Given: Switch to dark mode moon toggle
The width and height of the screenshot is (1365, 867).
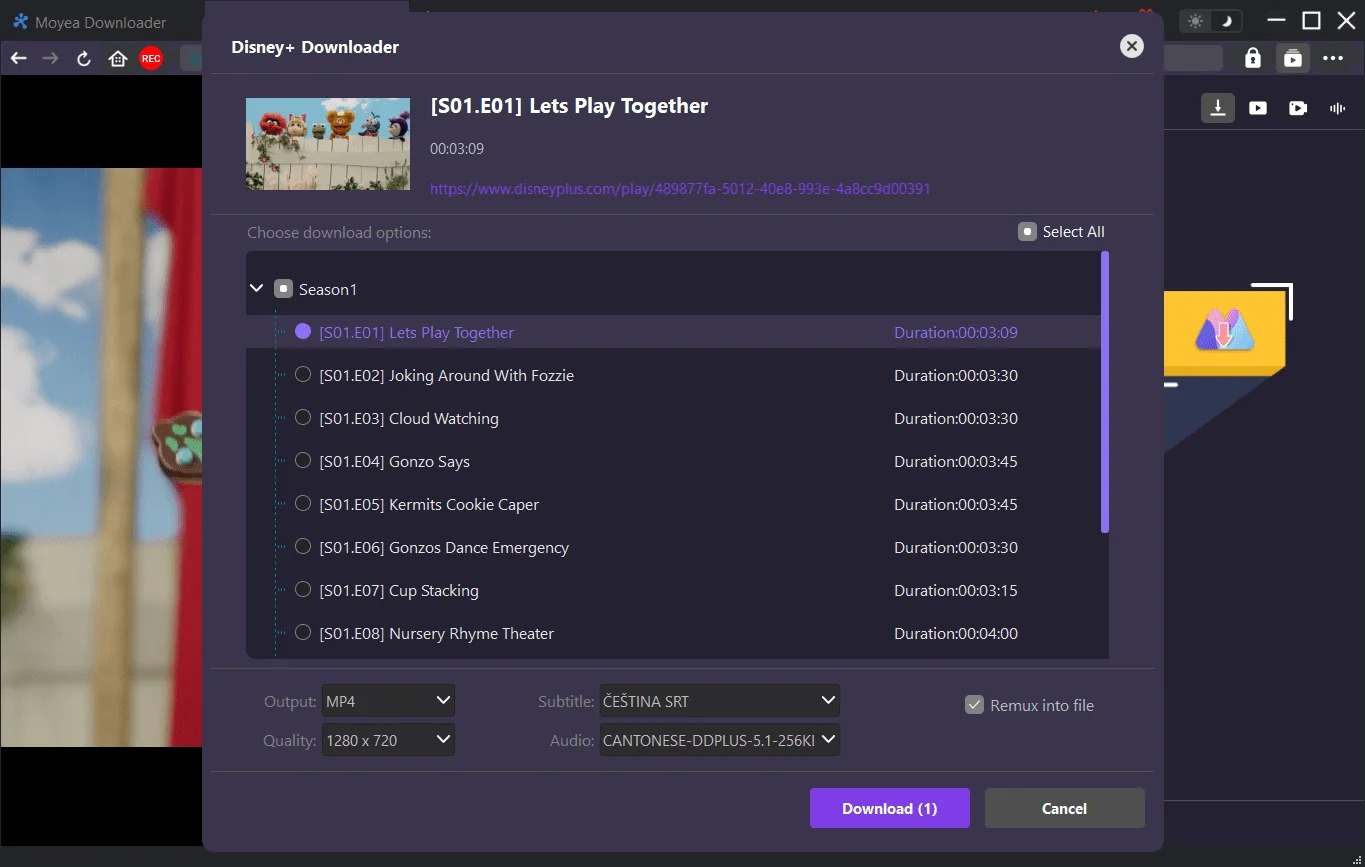Looking at the screenshot, I should pyautogui.click(x=1228, y=21).
